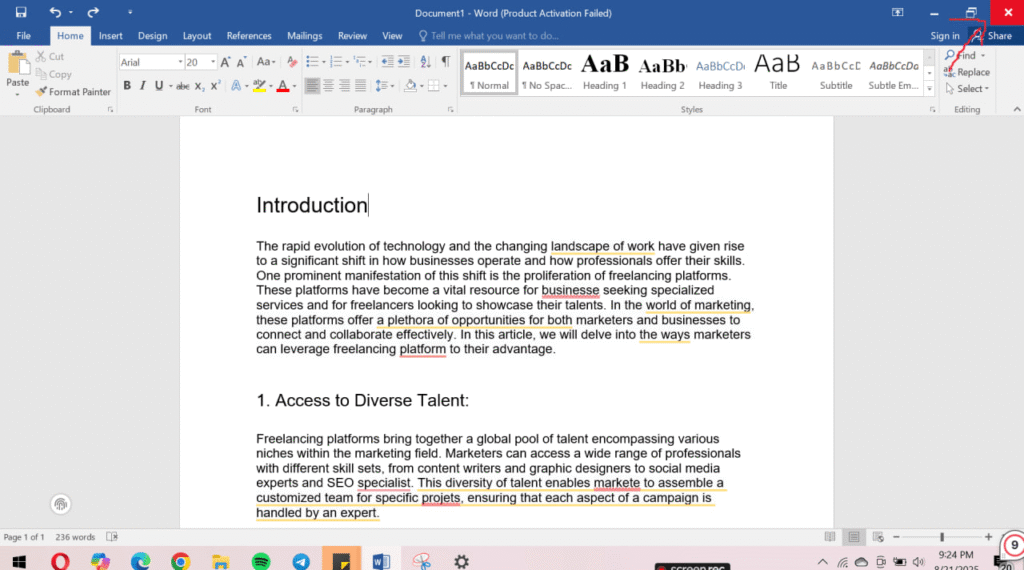
Task: Open the References ribbon tab
Action: [x=249, y=36]
